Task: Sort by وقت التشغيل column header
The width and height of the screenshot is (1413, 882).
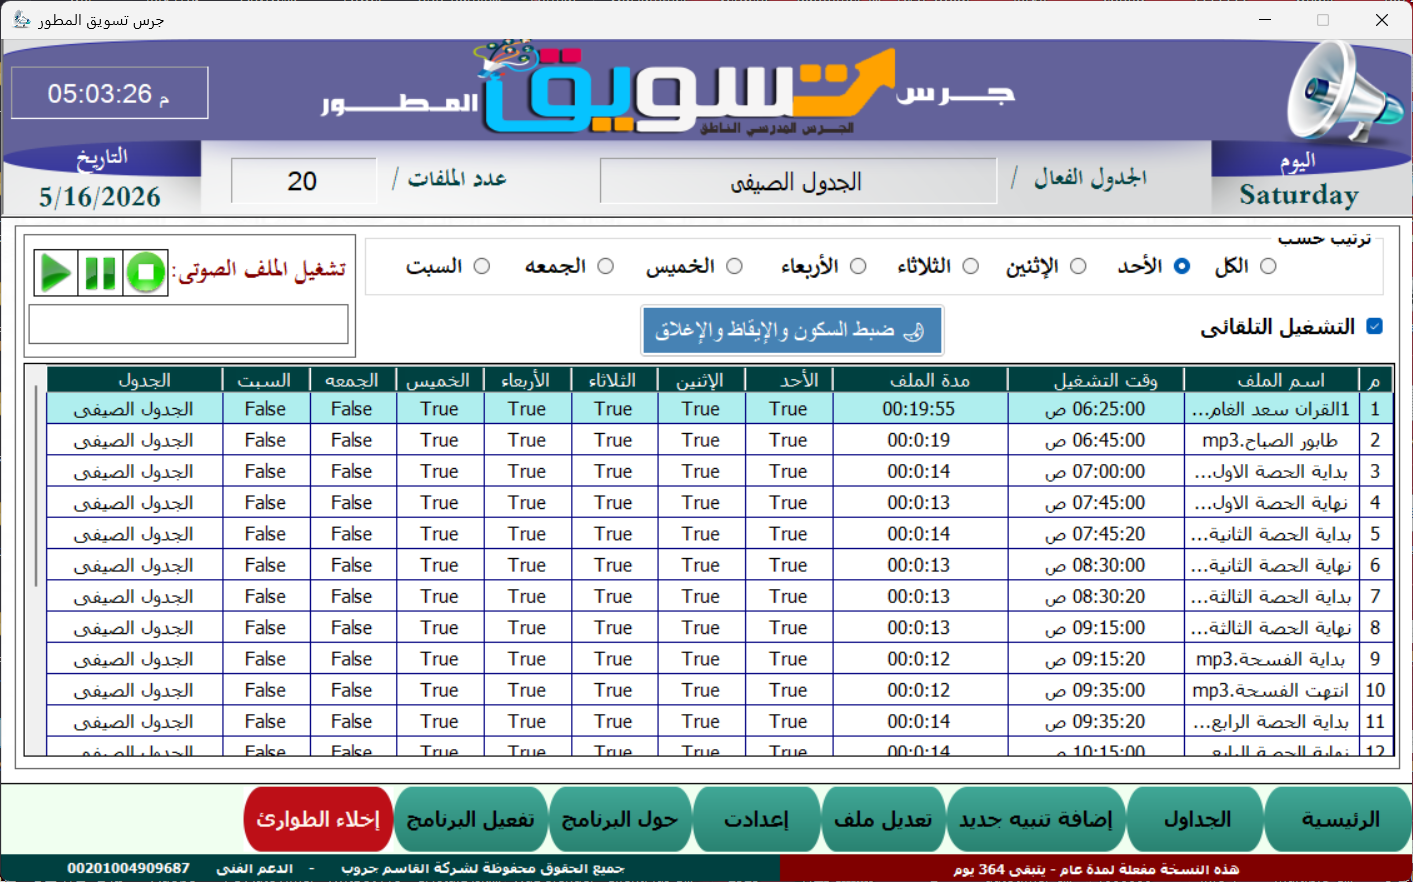Action: [1096, 380]
